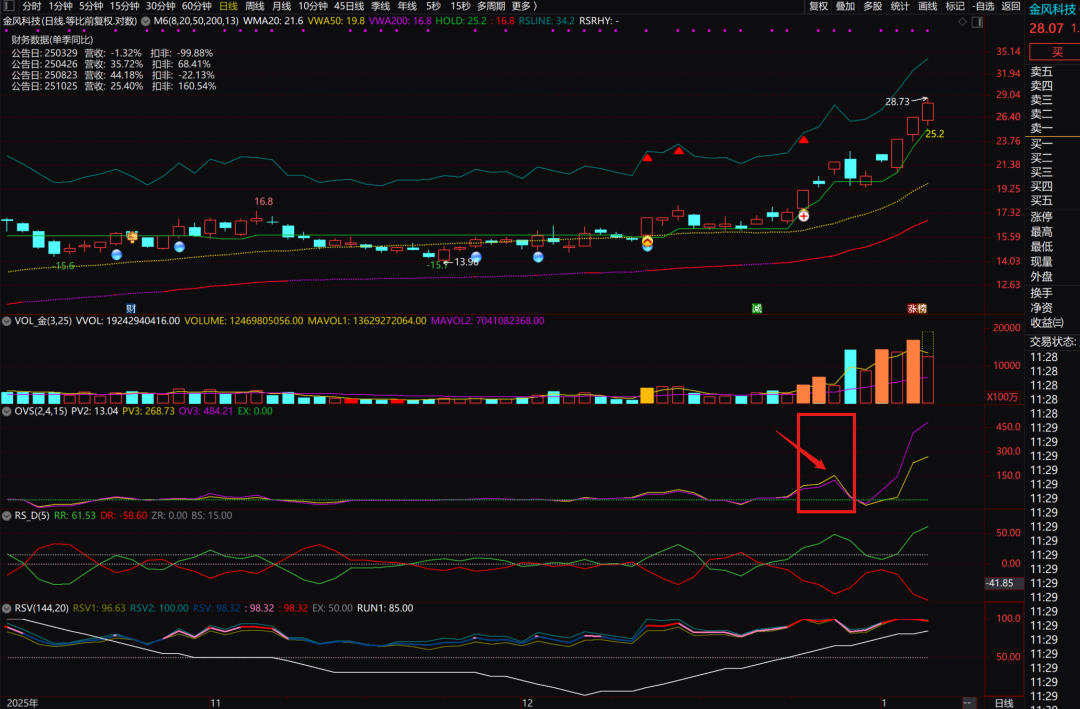Click the 公告日: 251025 financial data row
Viewport: 1080px width, 709px height.
(114, 86)
